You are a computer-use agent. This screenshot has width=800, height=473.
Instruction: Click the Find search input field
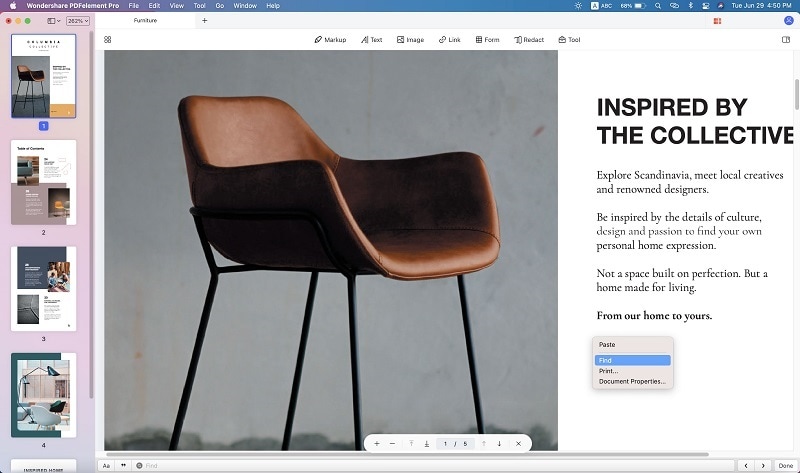click(433, 465)
